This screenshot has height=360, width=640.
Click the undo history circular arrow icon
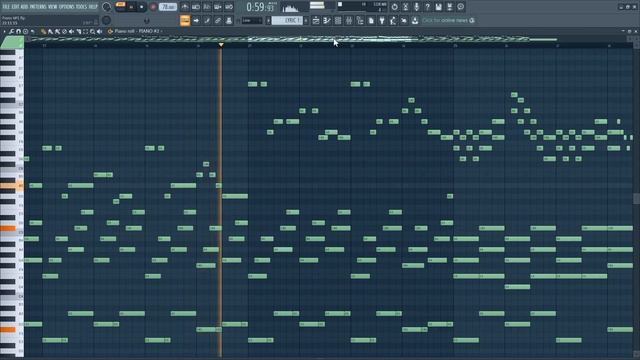coord(394,7)
